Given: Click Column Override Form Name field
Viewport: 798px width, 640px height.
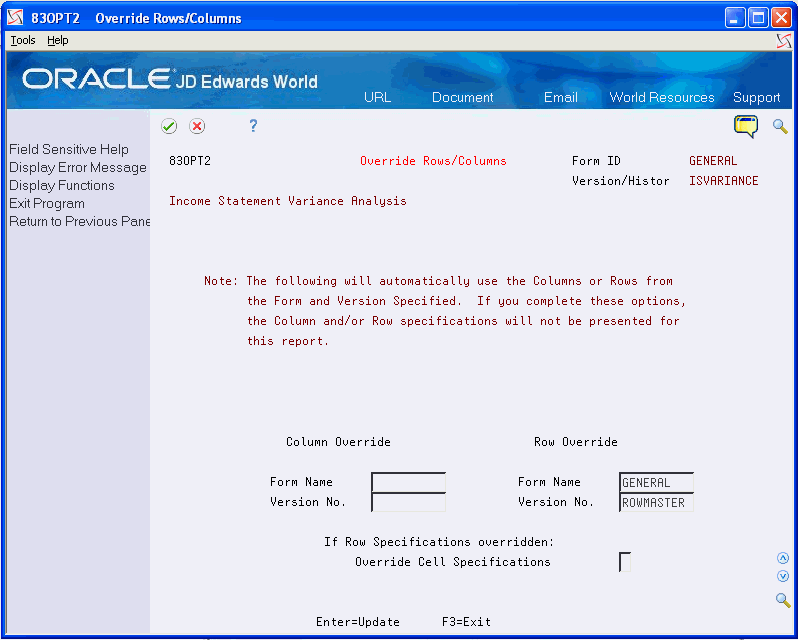Looking at the screenshot, I should 409,482.
